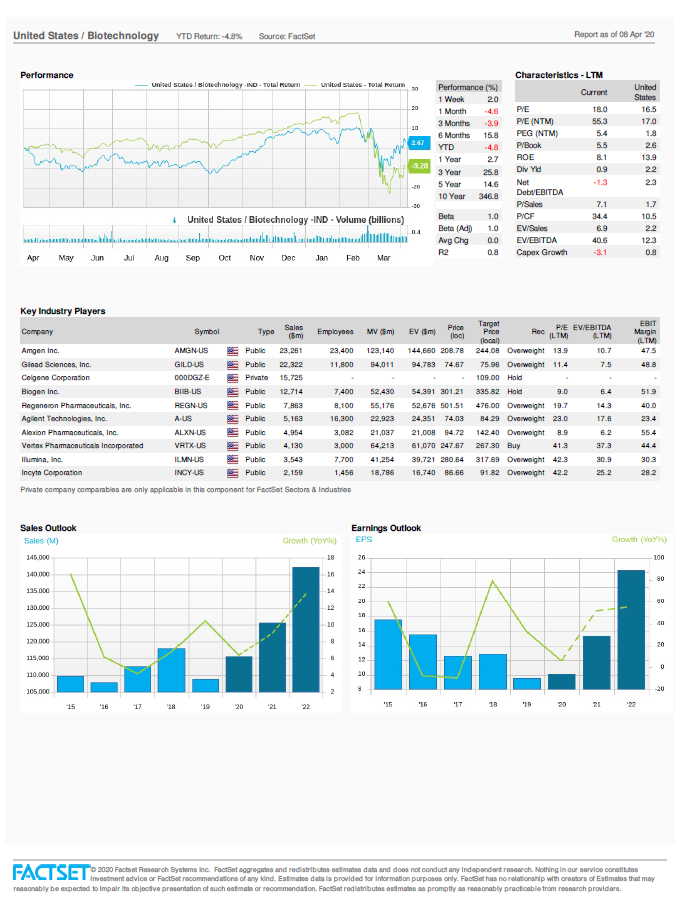This screenshot has width=680, height=903.
Task: Click the EPS axis label
Action: point(364,540)
